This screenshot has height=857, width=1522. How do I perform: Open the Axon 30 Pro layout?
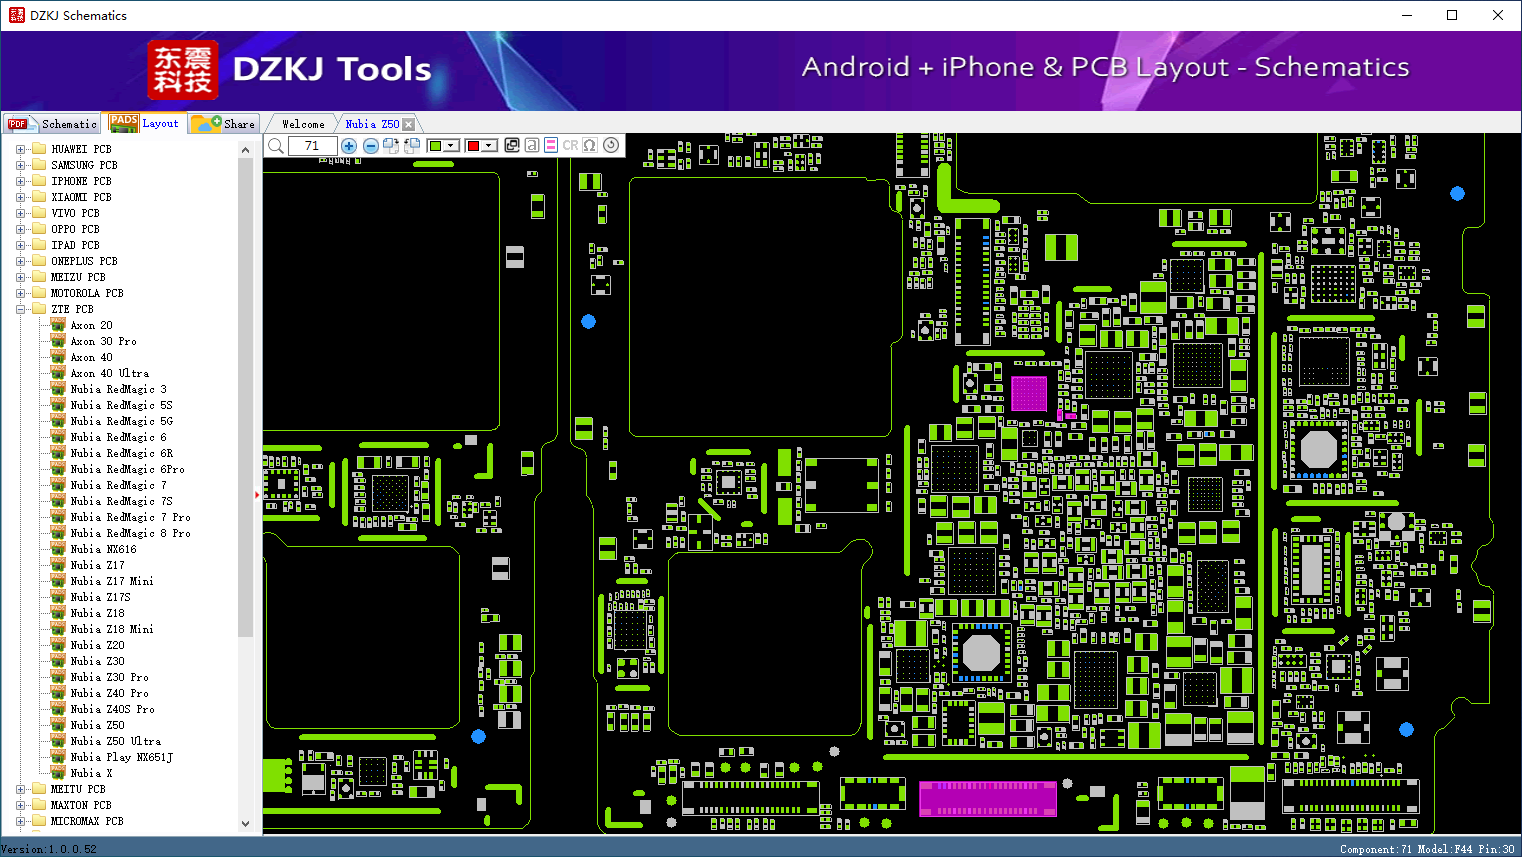(103, 341)
